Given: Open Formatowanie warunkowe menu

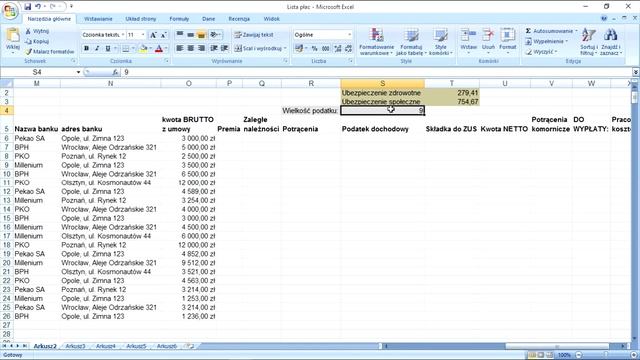Looking at the screenshot, I should pyautogui.click(x=376, y=42).
